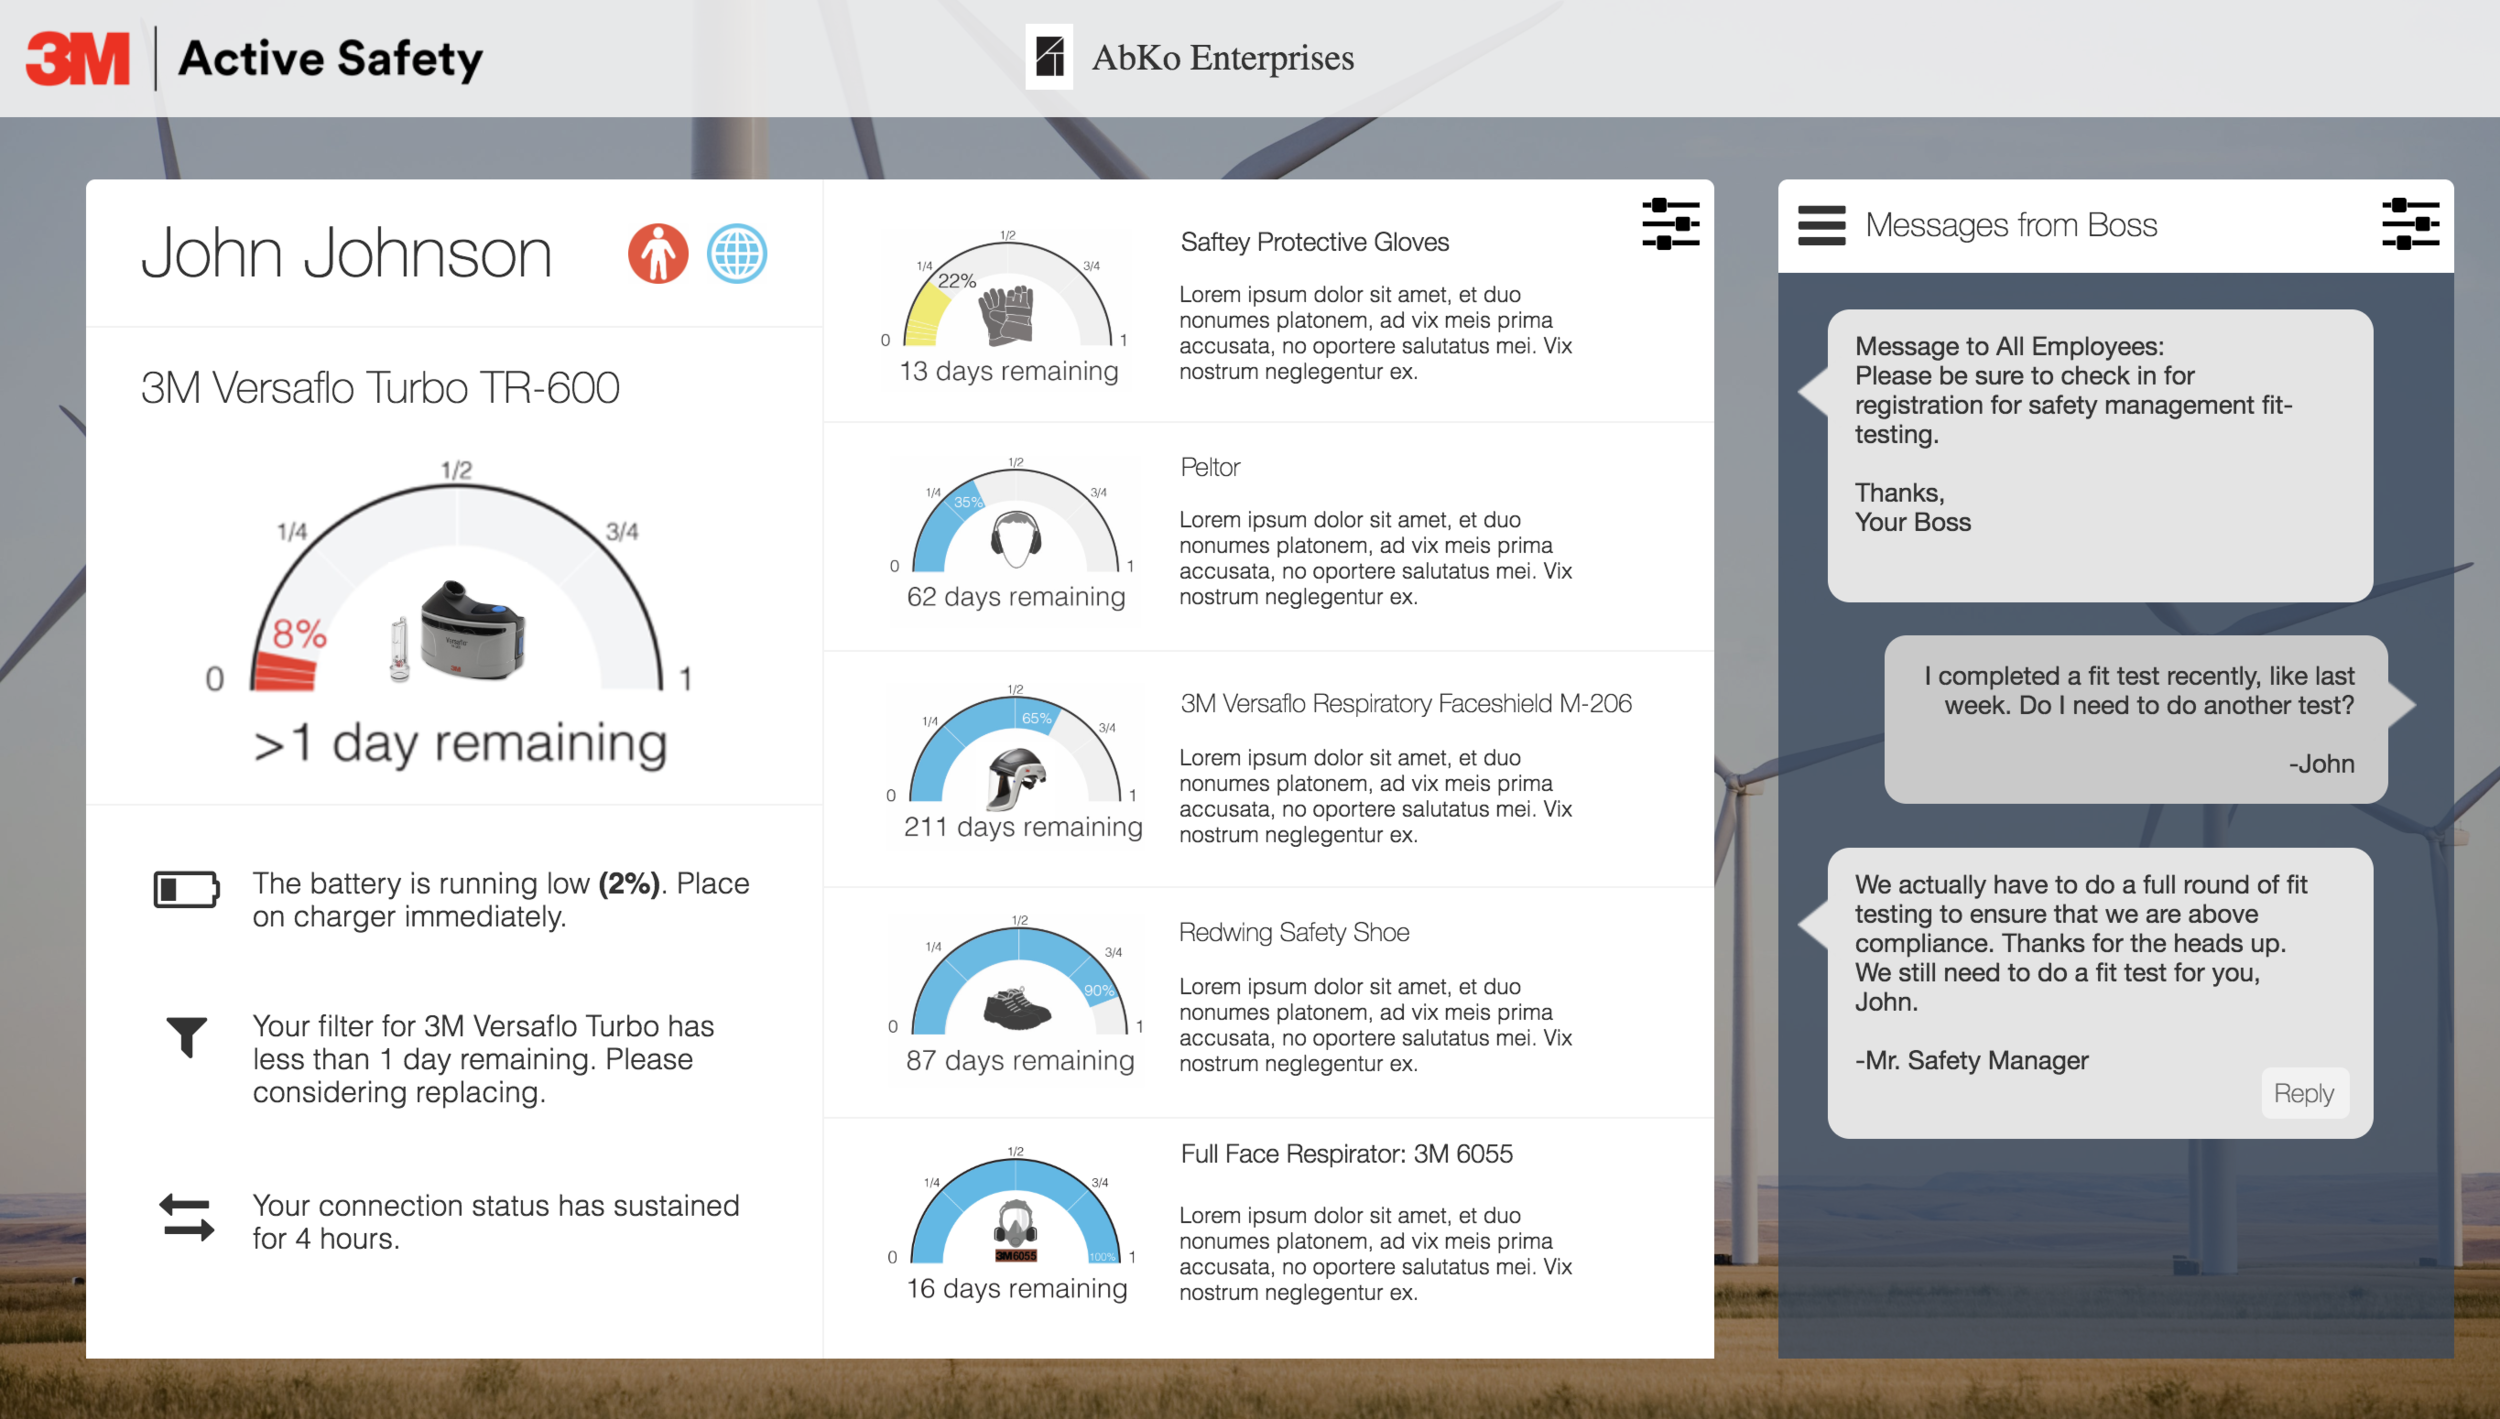Click the low battery status icon
Screen dimensions: 2500x1419
click(x=186, y=889)
